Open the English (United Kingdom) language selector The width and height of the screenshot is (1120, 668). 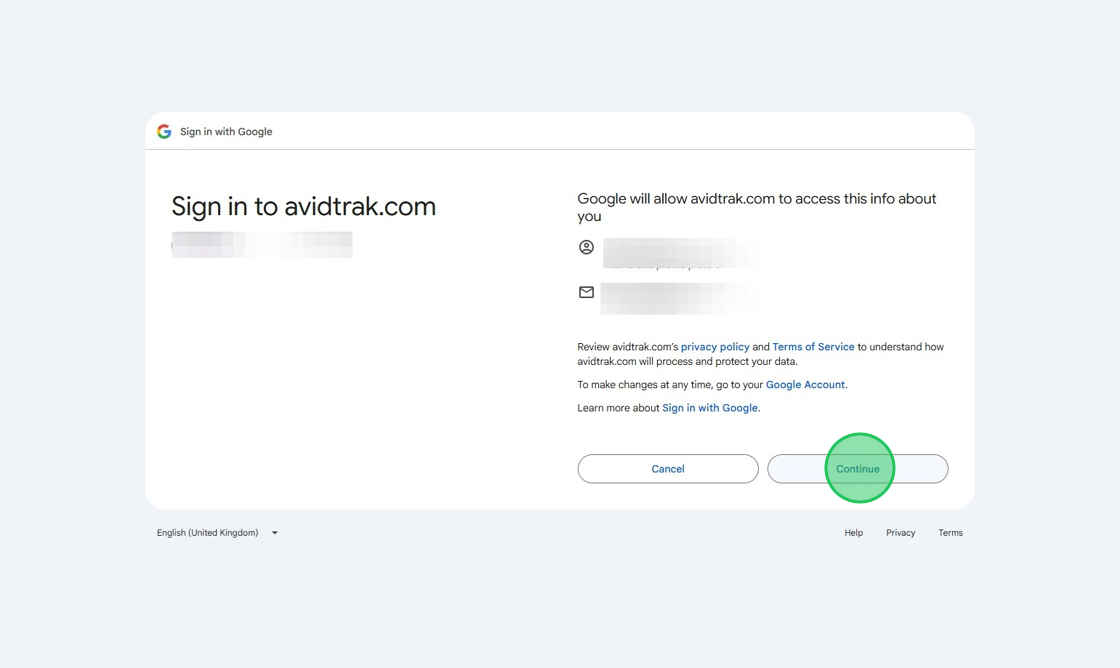click(208, 533)
